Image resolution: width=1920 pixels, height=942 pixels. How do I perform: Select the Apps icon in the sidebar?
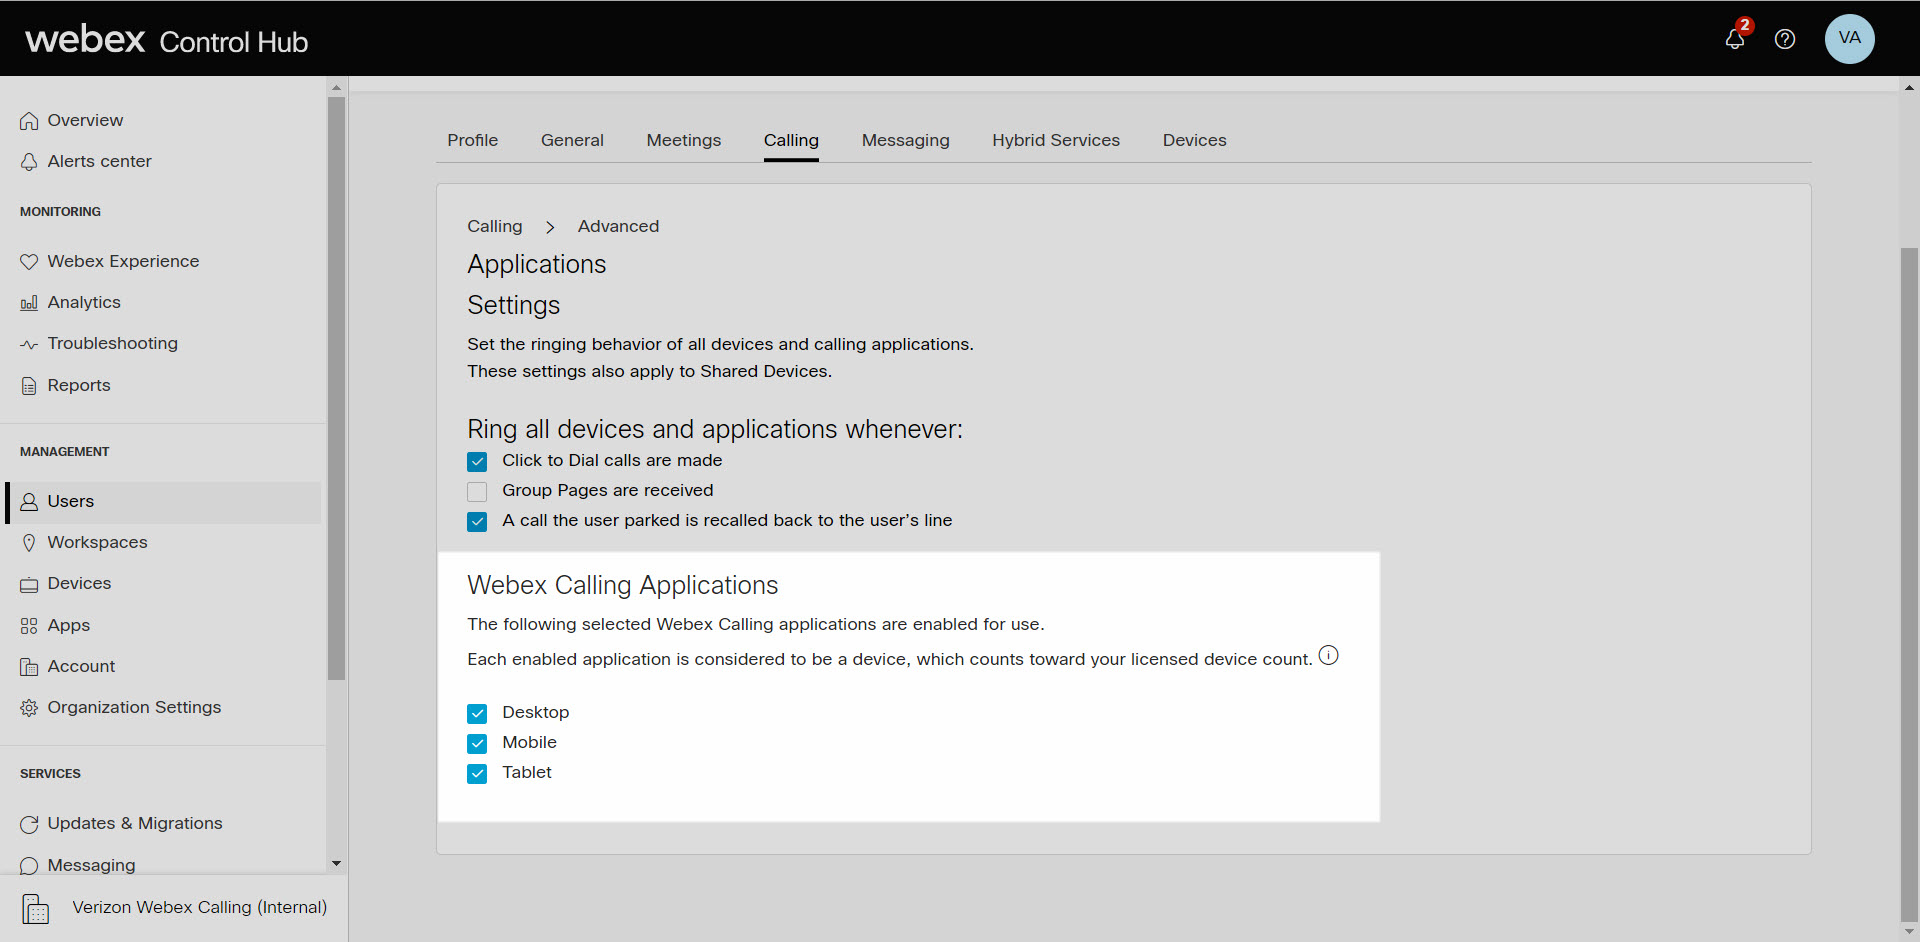[29, 625]
